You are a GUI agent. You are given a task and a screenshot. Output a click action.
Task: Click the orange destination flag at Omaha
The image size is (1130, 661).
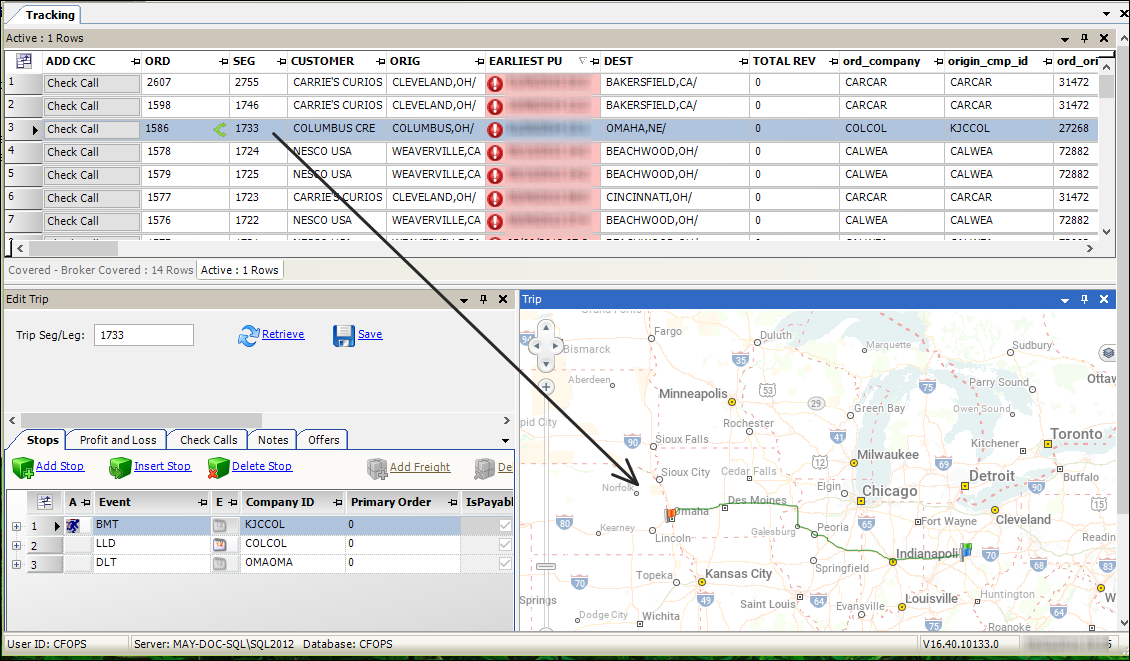(671, 513)
